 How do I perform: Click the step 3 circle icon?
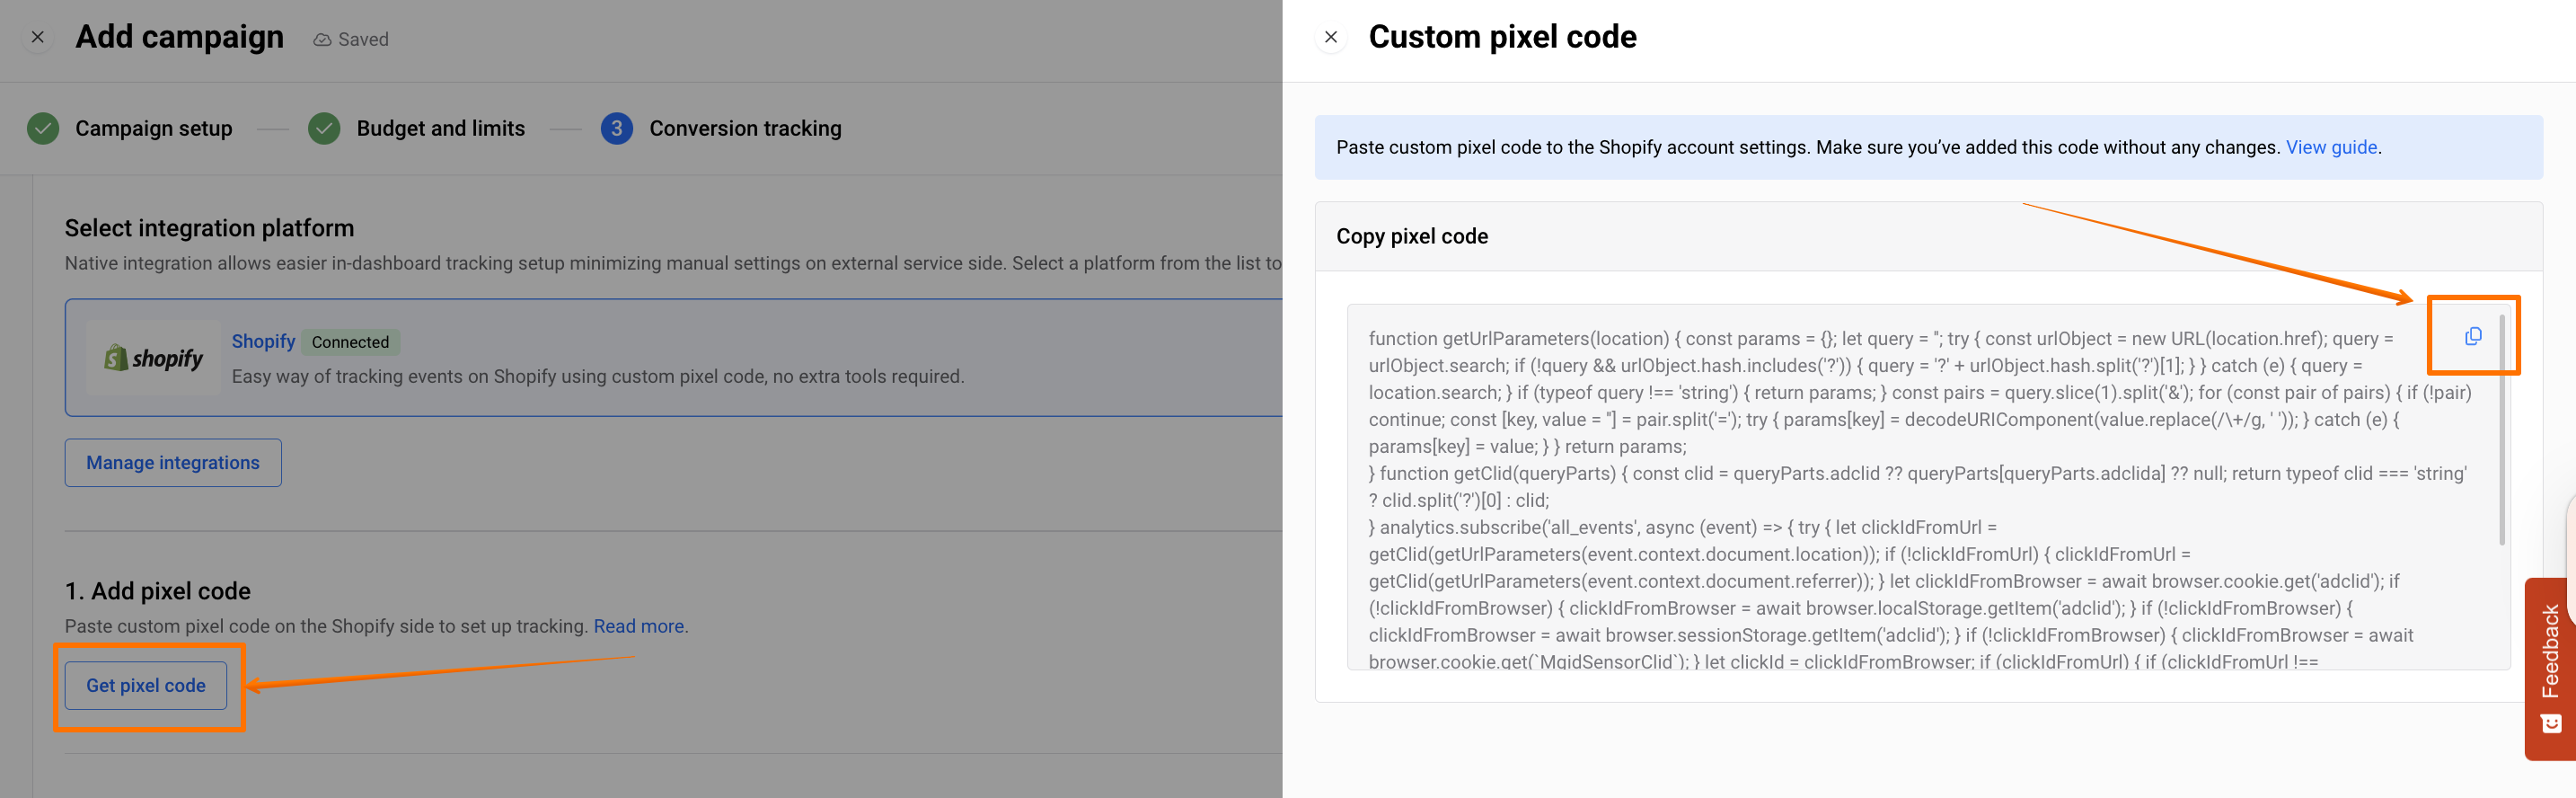(x=616, y=128)
